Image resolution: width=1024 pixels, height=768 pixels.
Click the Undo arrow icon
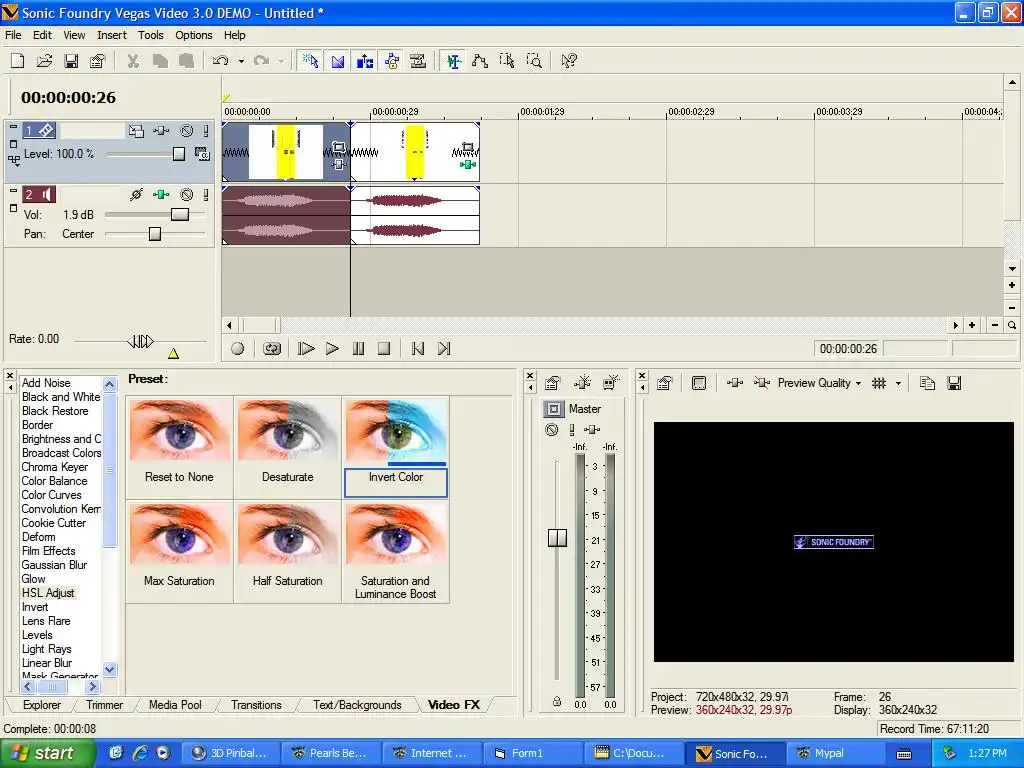coord(221,61)
